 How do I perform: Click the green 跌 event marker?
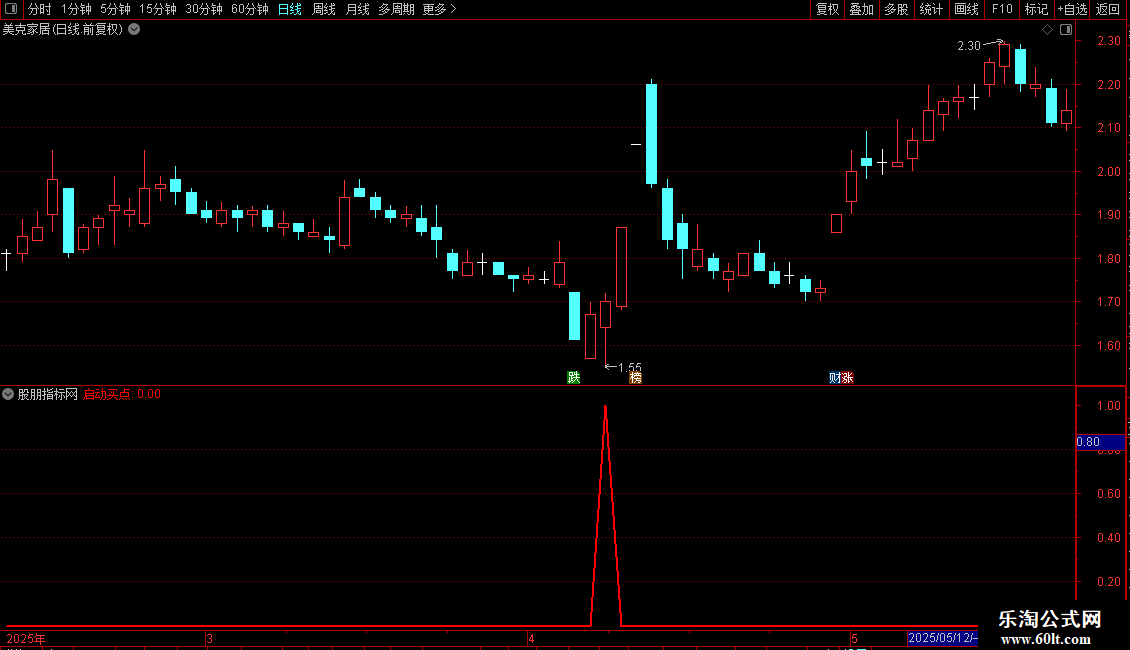pos(574,378)
